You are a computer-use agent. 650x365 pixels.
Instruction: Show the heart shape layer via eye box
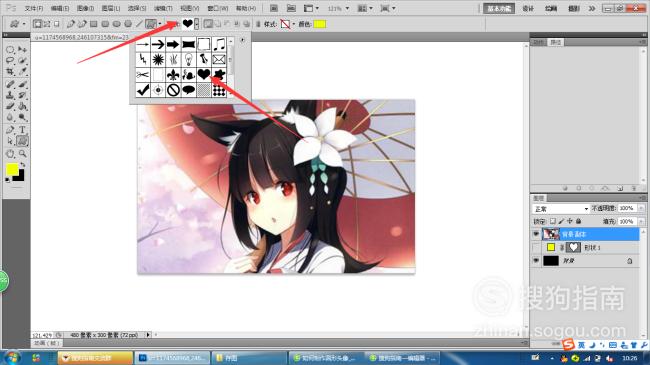[x=536, y=248]
